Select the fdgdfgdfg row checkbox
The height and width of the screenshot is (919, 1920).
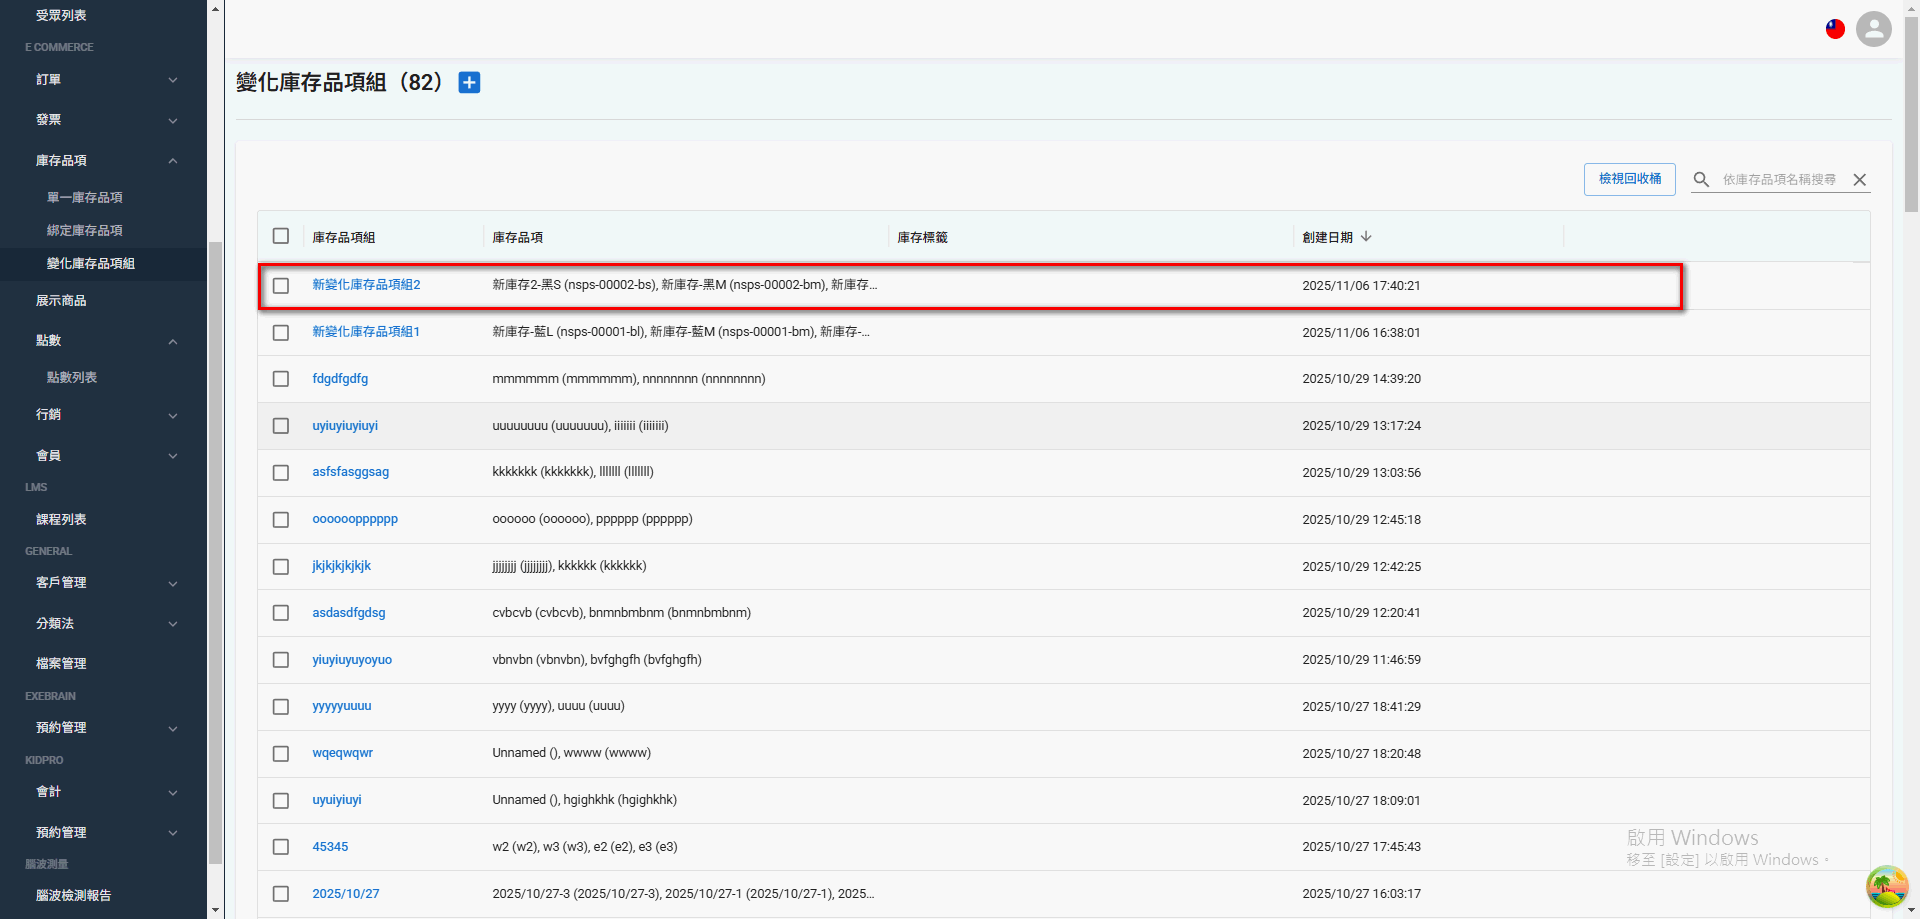pyautogui.click(x=281, y=379)
